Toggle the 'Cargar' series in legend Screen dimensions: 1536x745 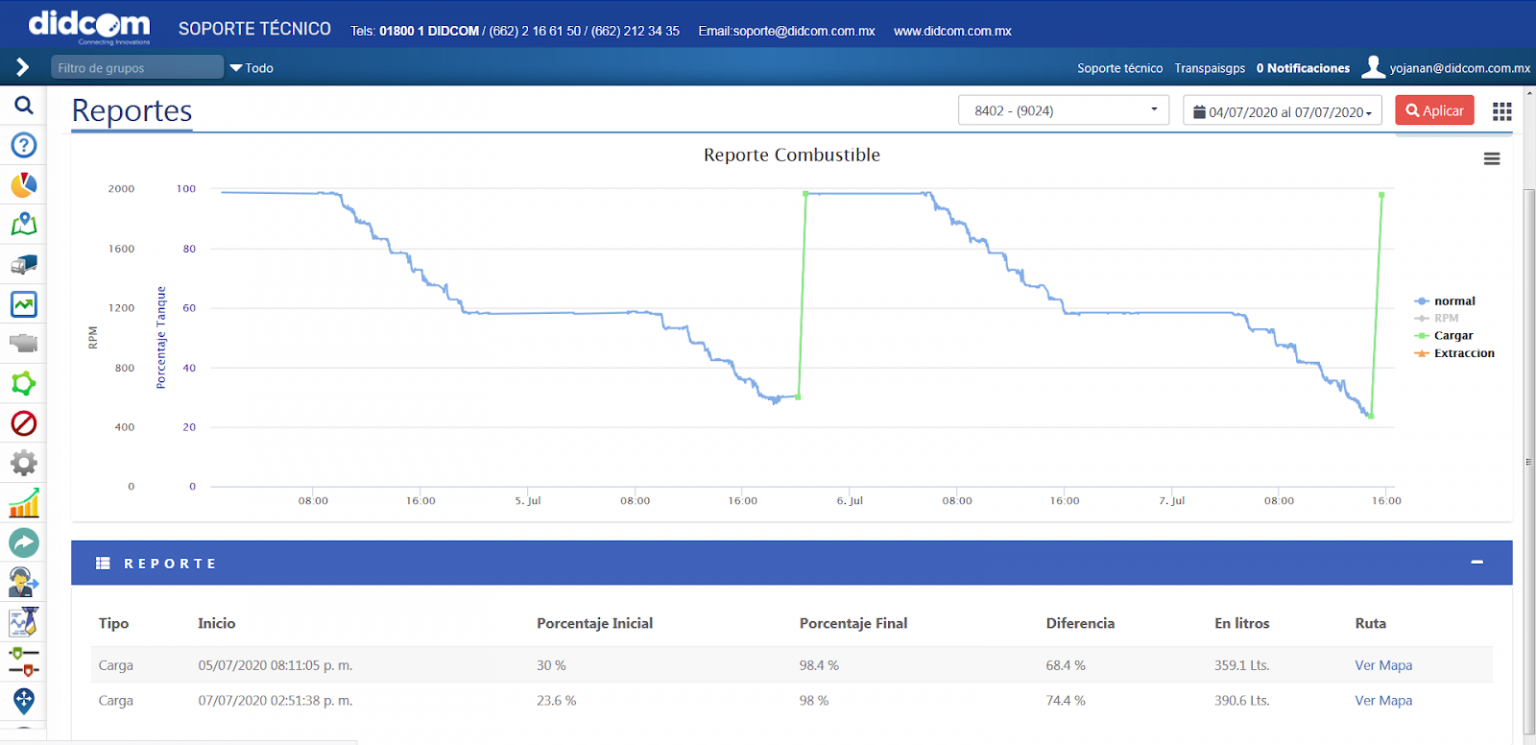[1452, 336]
